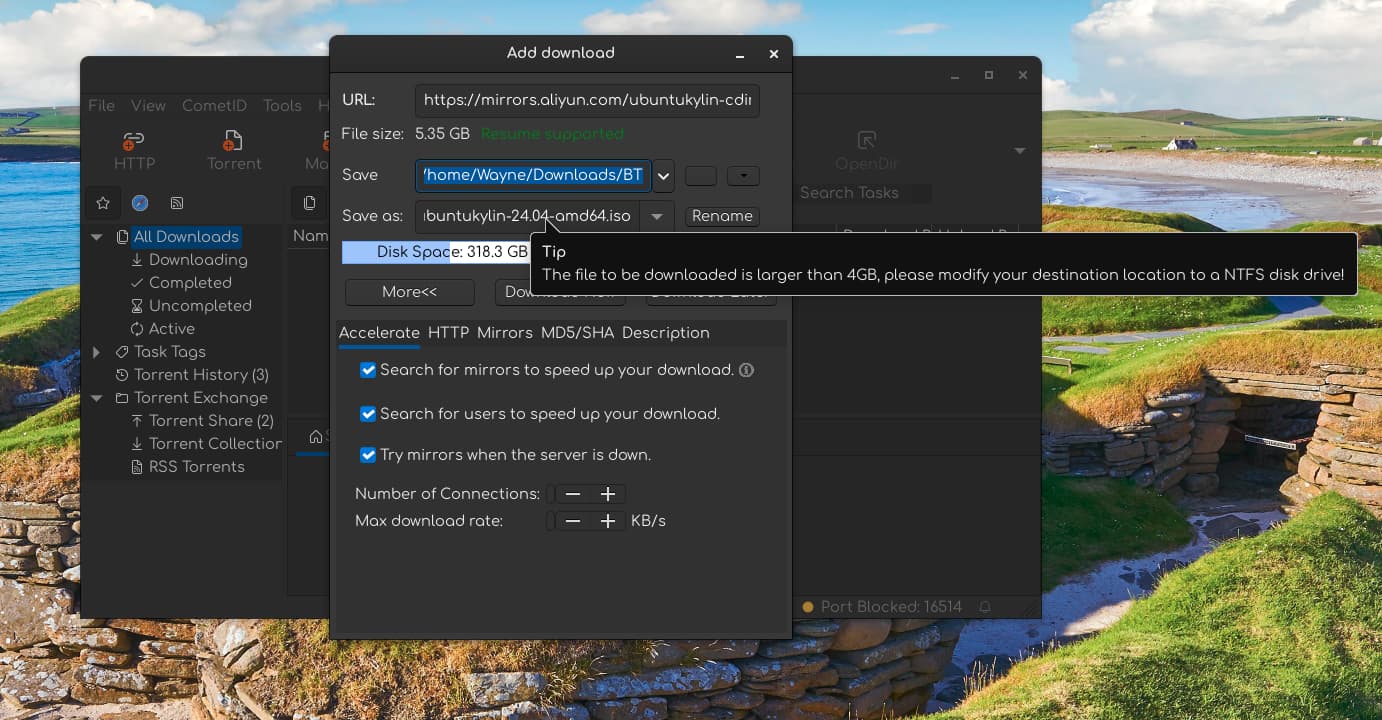Select Downloading in the sidebar tree
Screen dimensions: 1382x720
[x=198, y=260]
